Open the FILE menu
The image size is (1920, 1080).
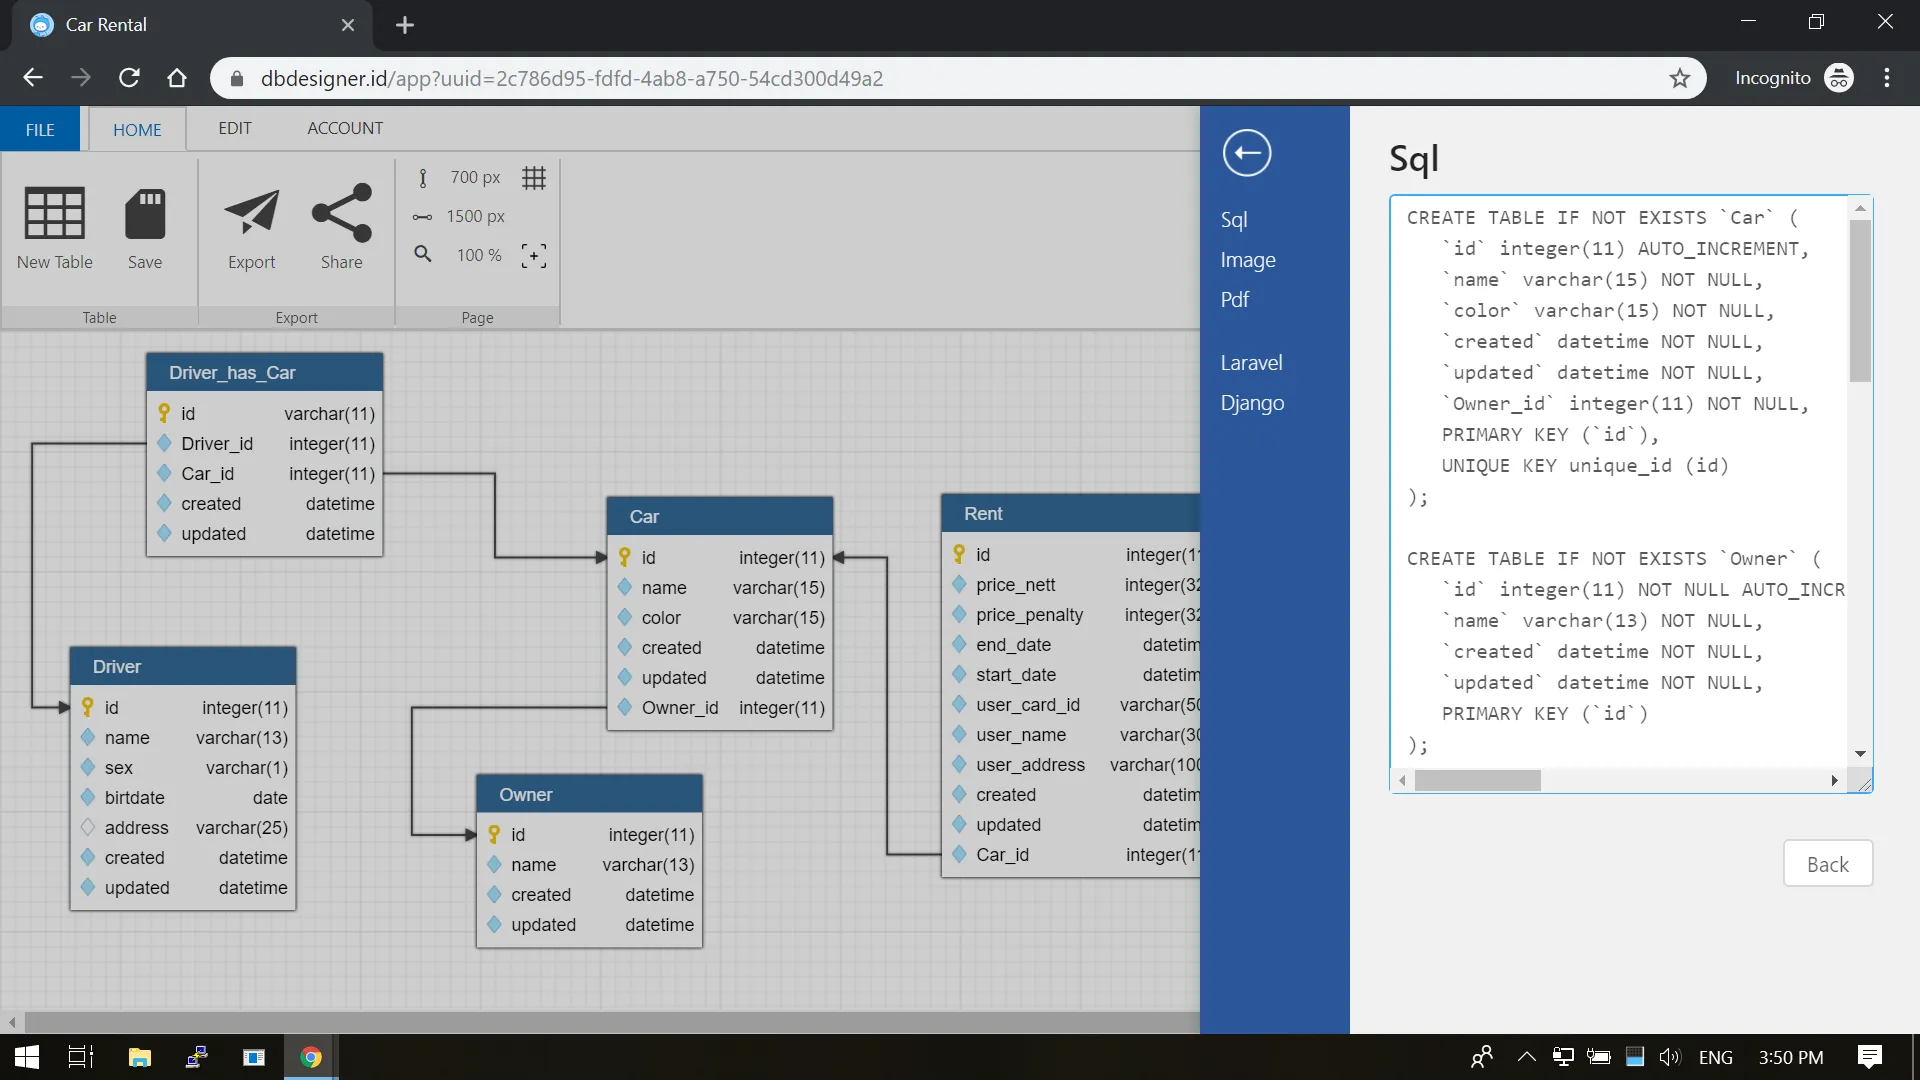(39, 129)
